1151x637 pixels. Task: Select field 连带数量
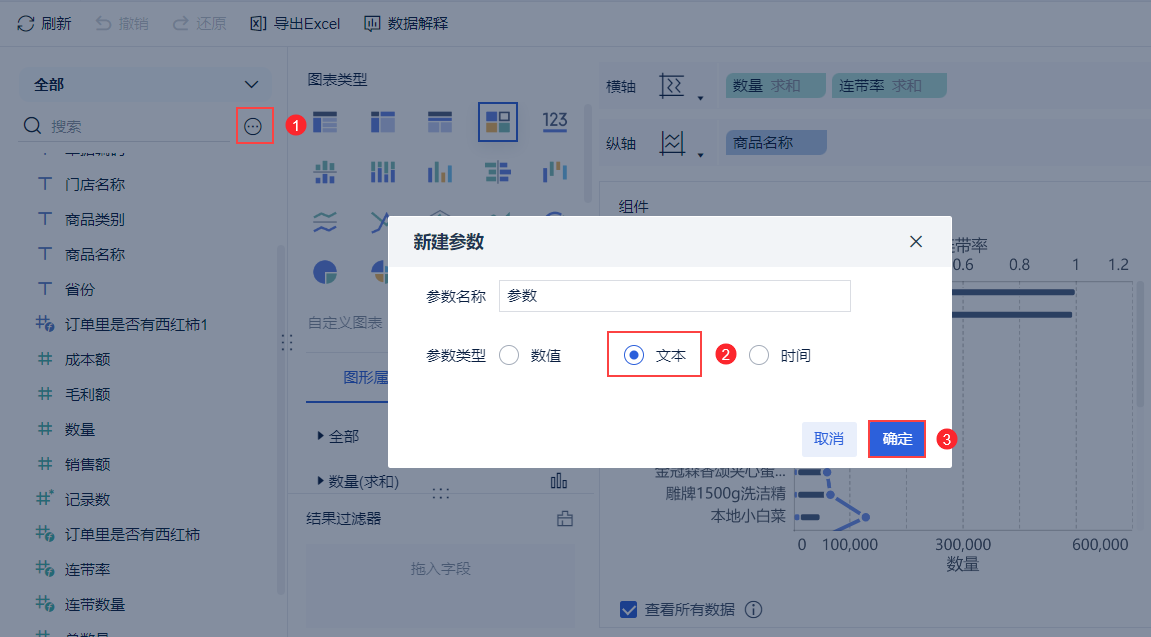pyautogui.click(x=95, y=605)
